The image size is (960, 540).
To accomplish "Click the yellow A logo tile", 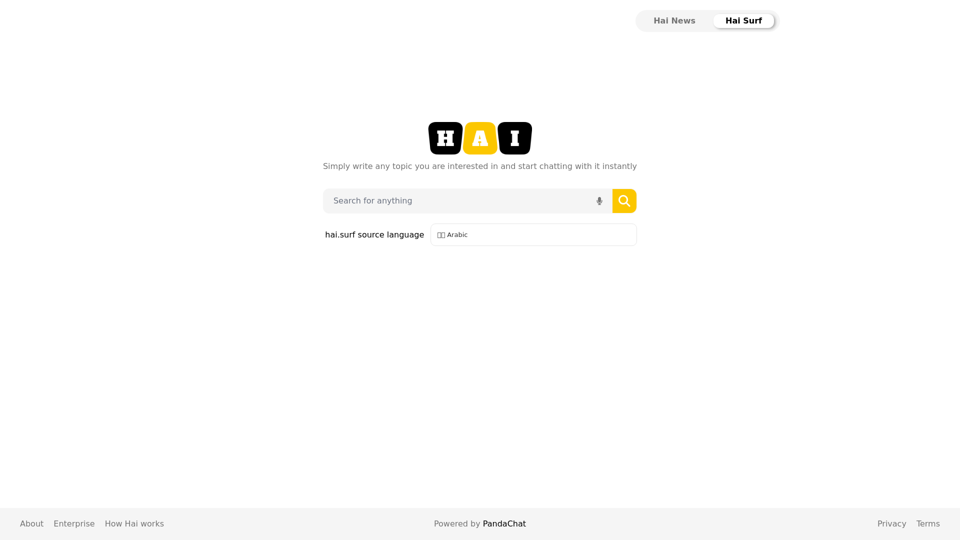I will pos(480,138).
